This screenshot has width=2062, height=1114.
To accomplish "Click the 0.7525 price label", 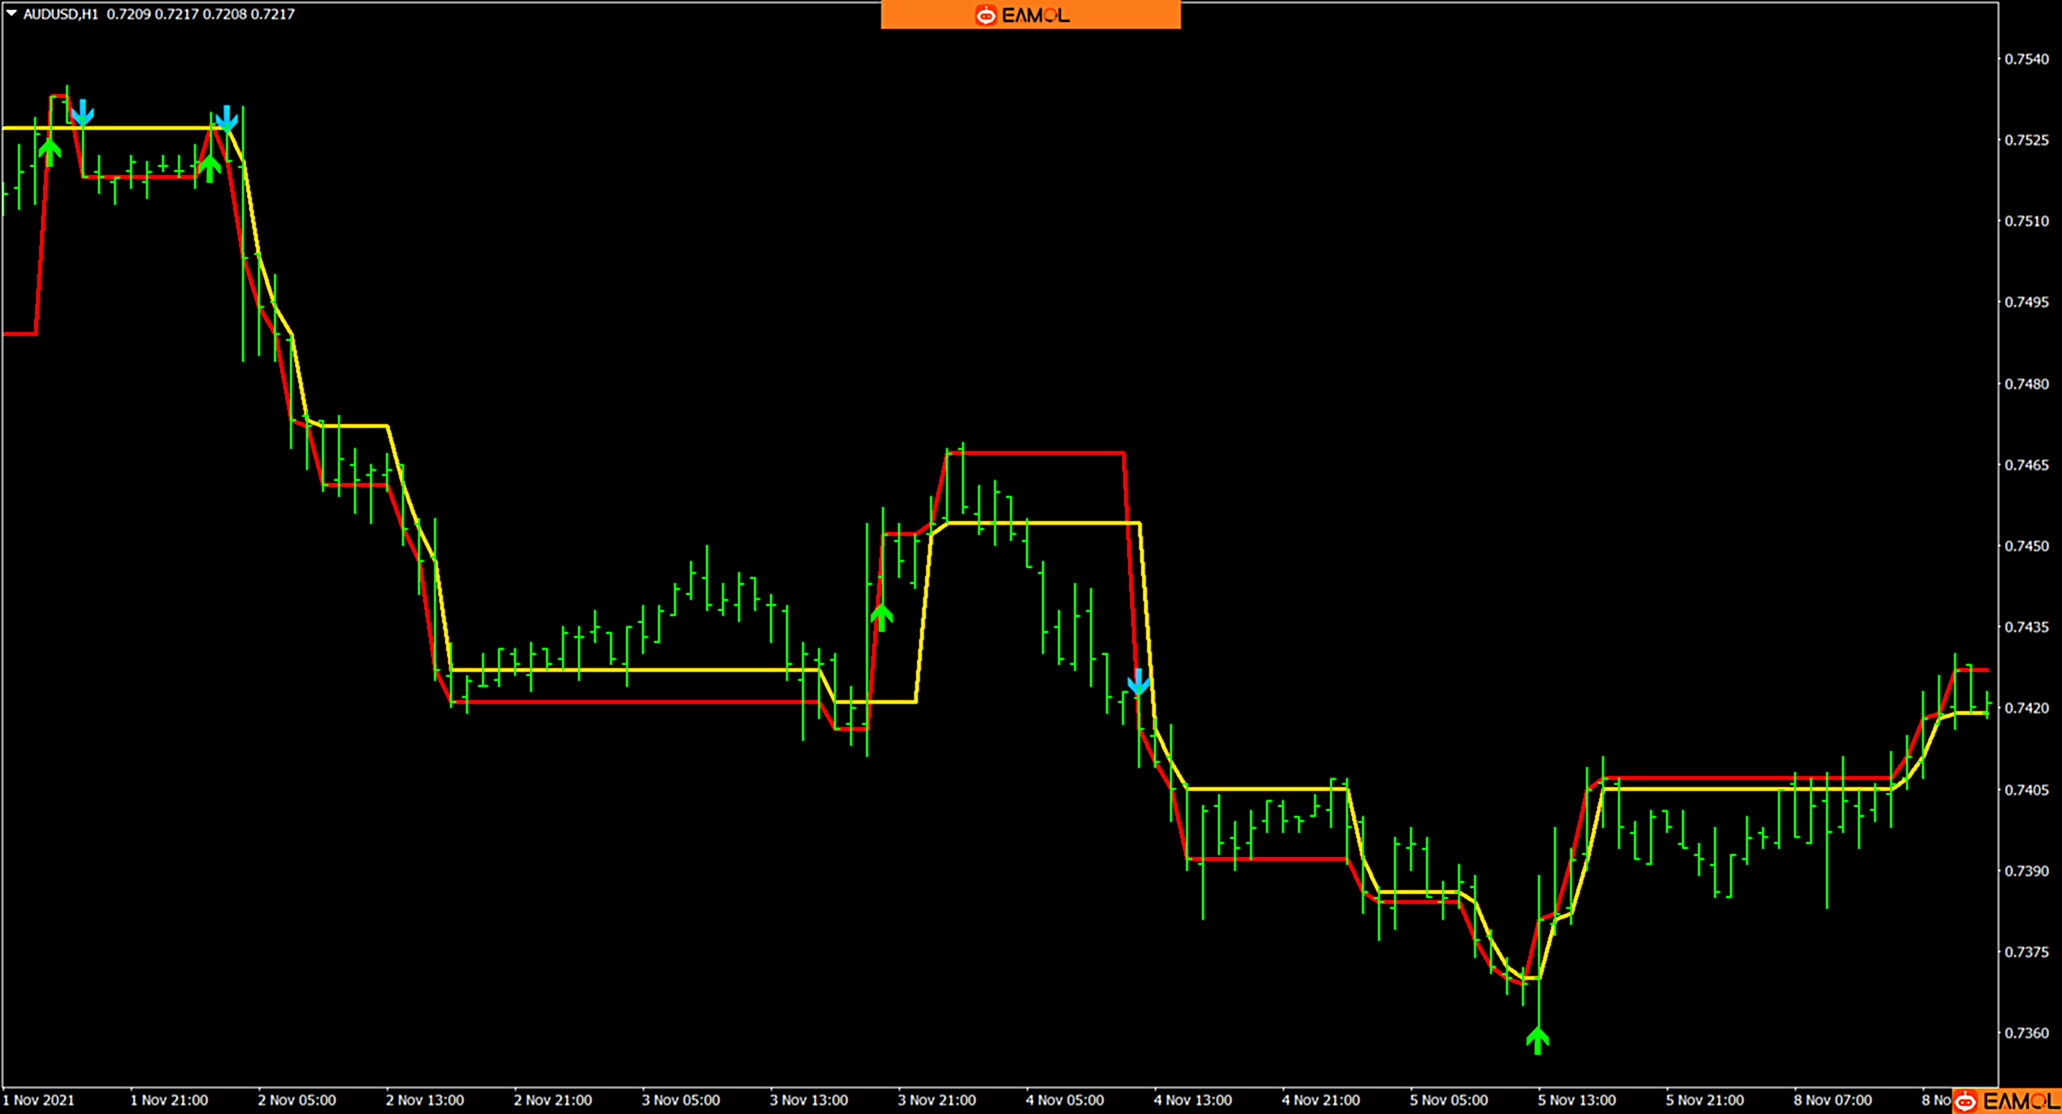I will click(2026, 140).
